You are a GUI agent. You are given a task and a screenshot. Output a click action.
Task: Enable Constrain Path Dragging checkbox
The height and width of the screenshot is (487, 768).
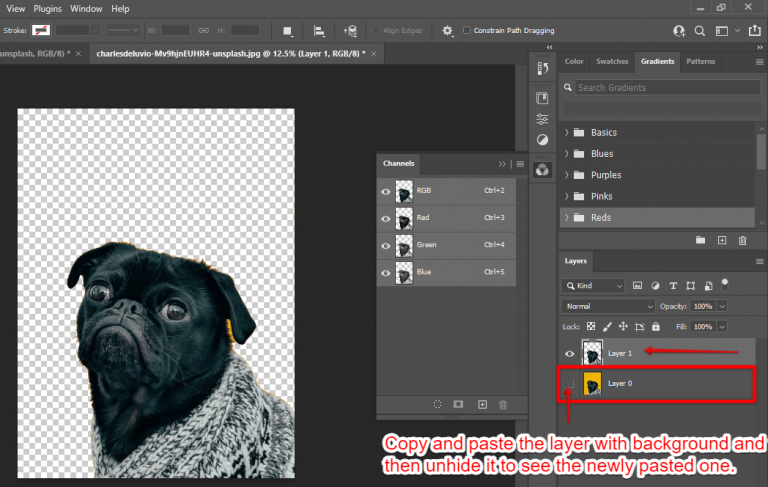467,31
